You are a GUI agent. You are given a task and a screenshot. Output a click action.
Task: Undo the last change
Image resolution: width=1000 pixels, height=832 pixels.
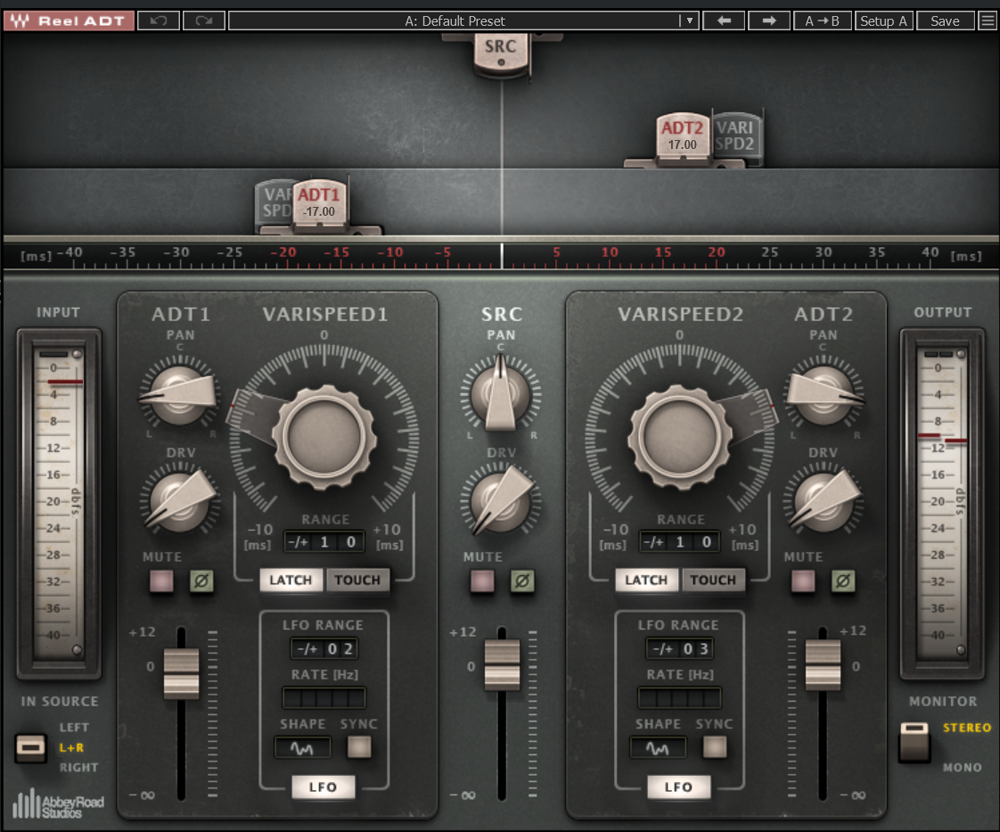[x=158, y=20]
